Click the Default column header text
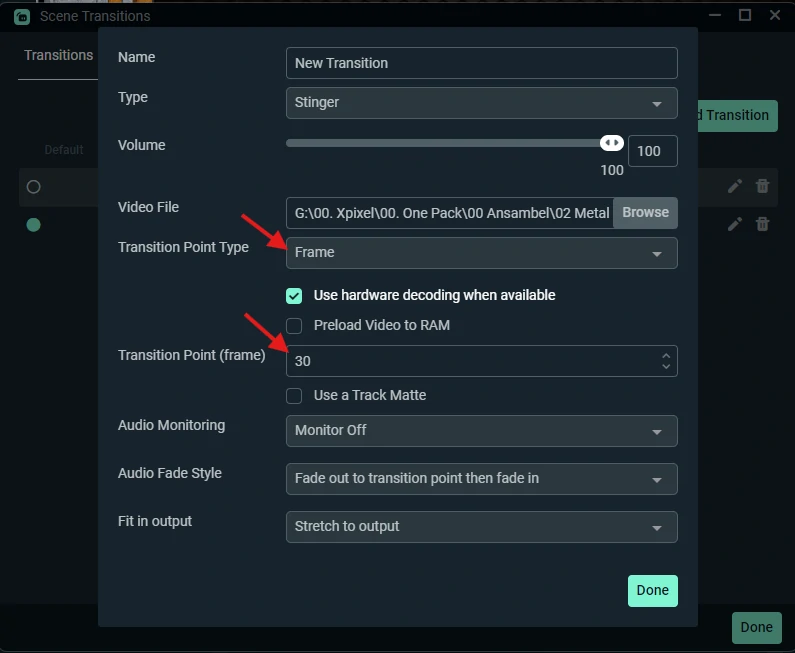The height and width of the screenshot is (653, 795). 64,150
